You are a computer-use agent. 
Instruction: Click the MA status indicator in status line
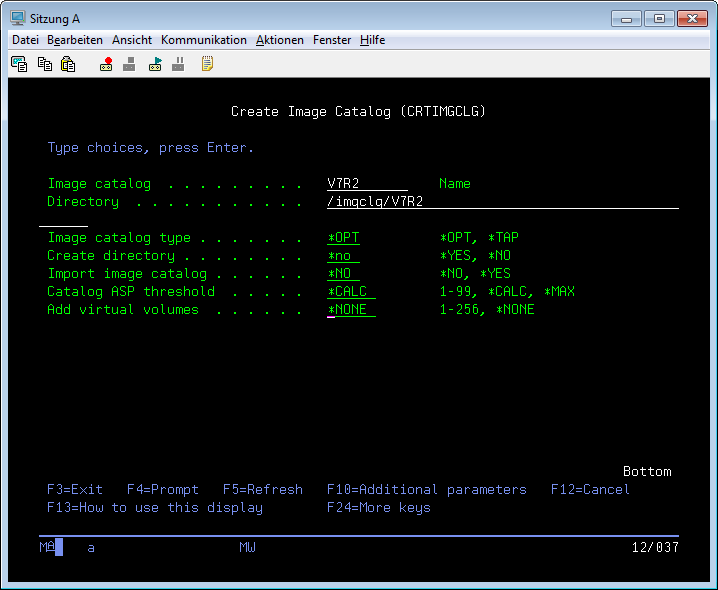(47, 547)
